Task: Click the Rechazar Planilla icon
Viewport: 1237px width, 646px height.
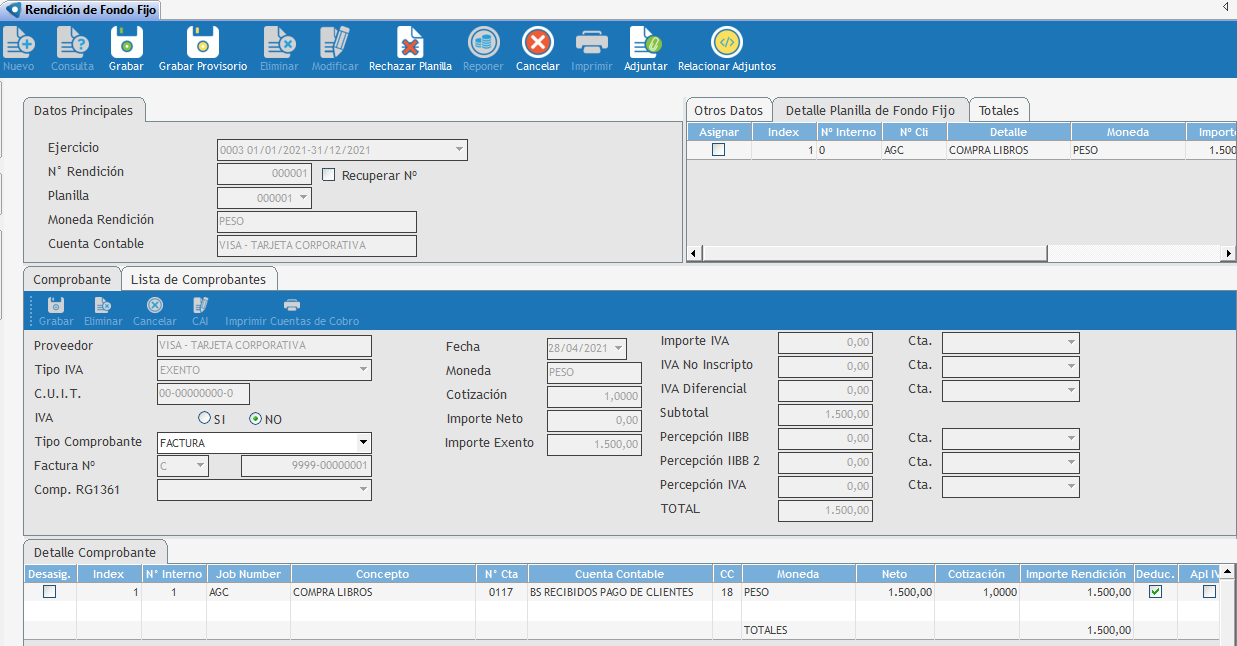Action: click(x=410, y=43)
